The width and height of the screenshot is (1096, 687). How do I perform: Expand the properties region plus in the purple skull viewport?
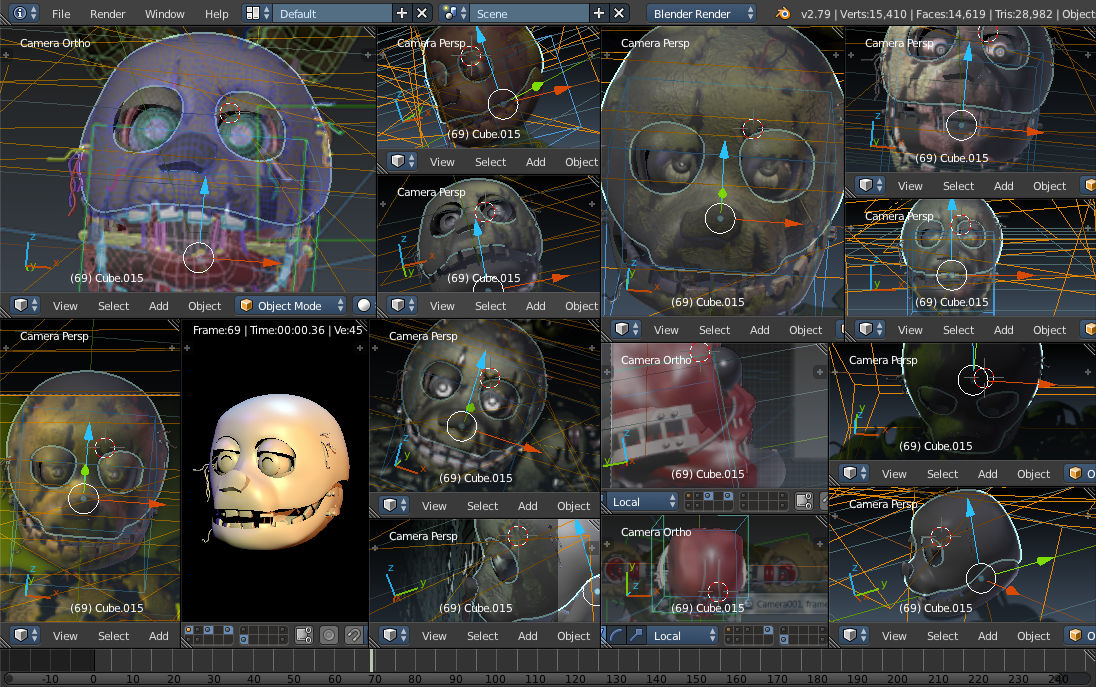tap(368, 55)
